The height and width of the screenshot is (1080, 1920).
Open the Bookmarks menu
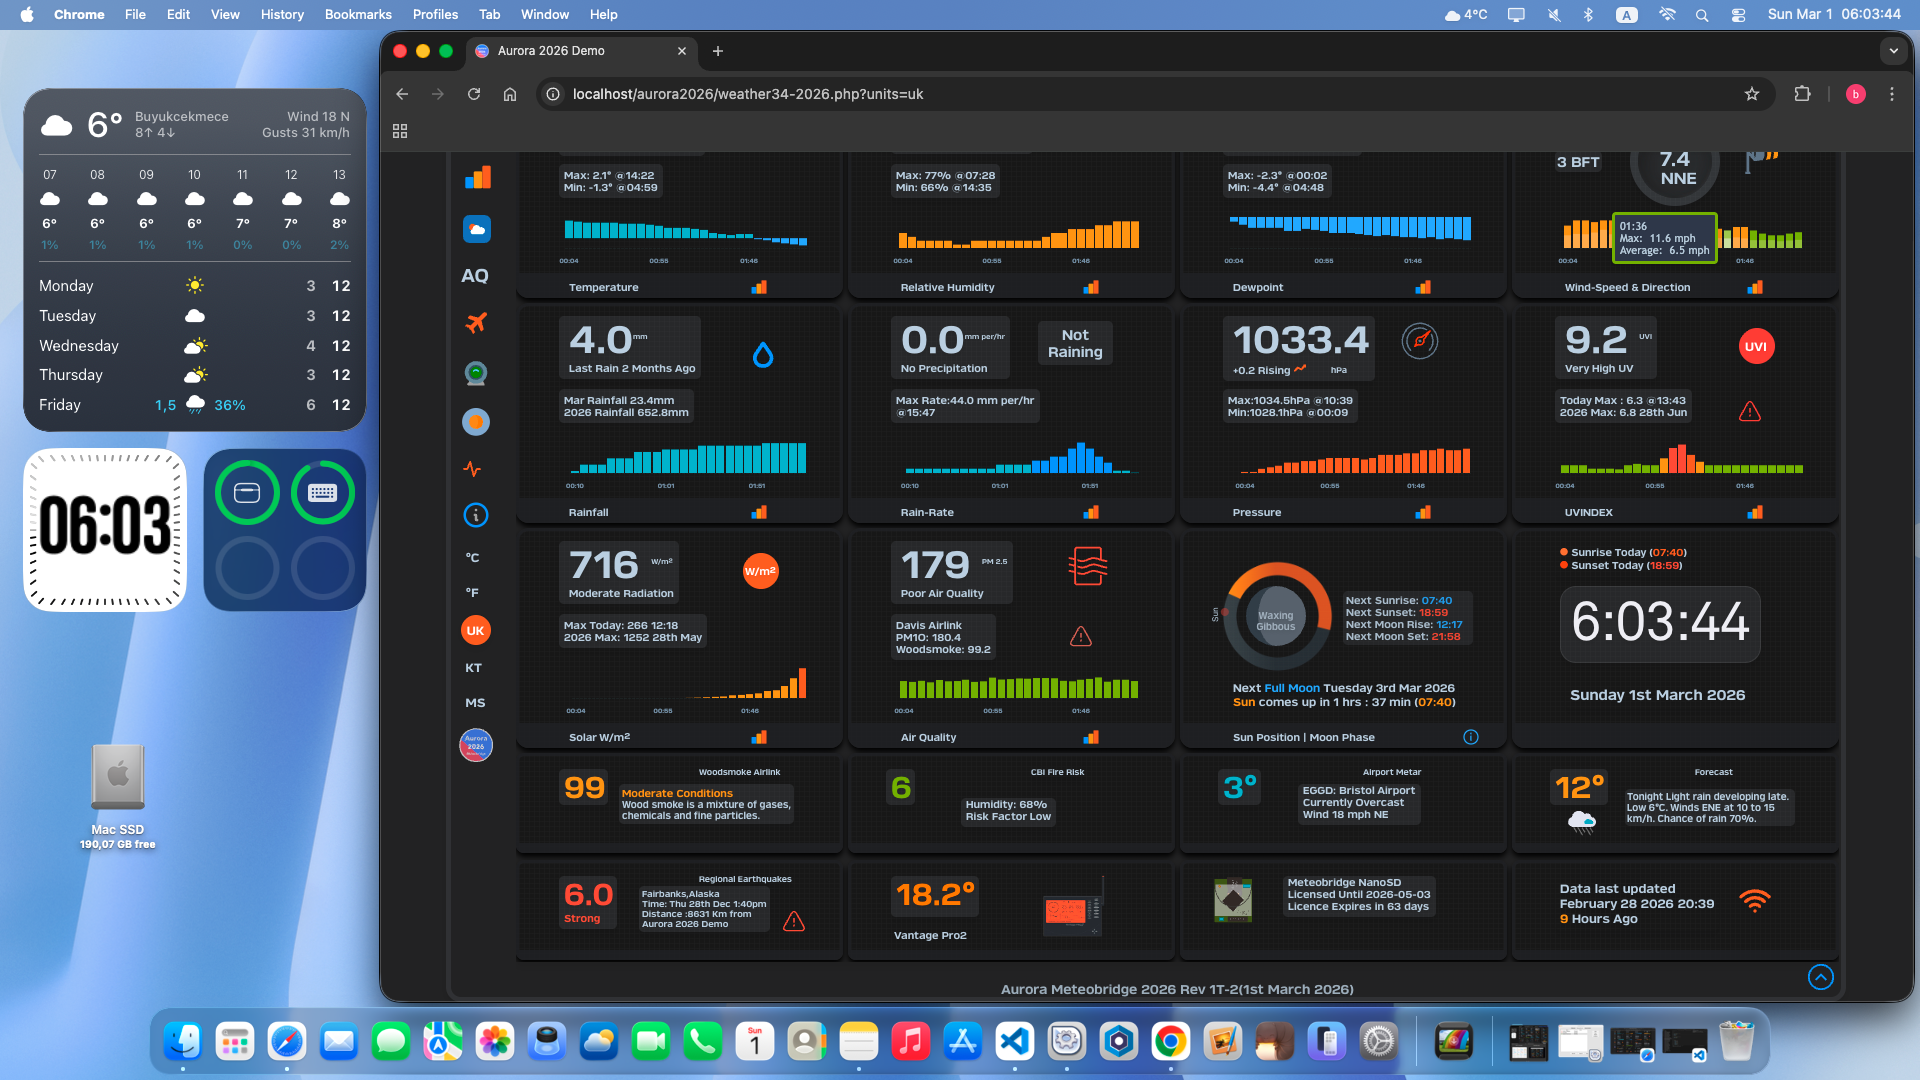click(x=358, y=14)
